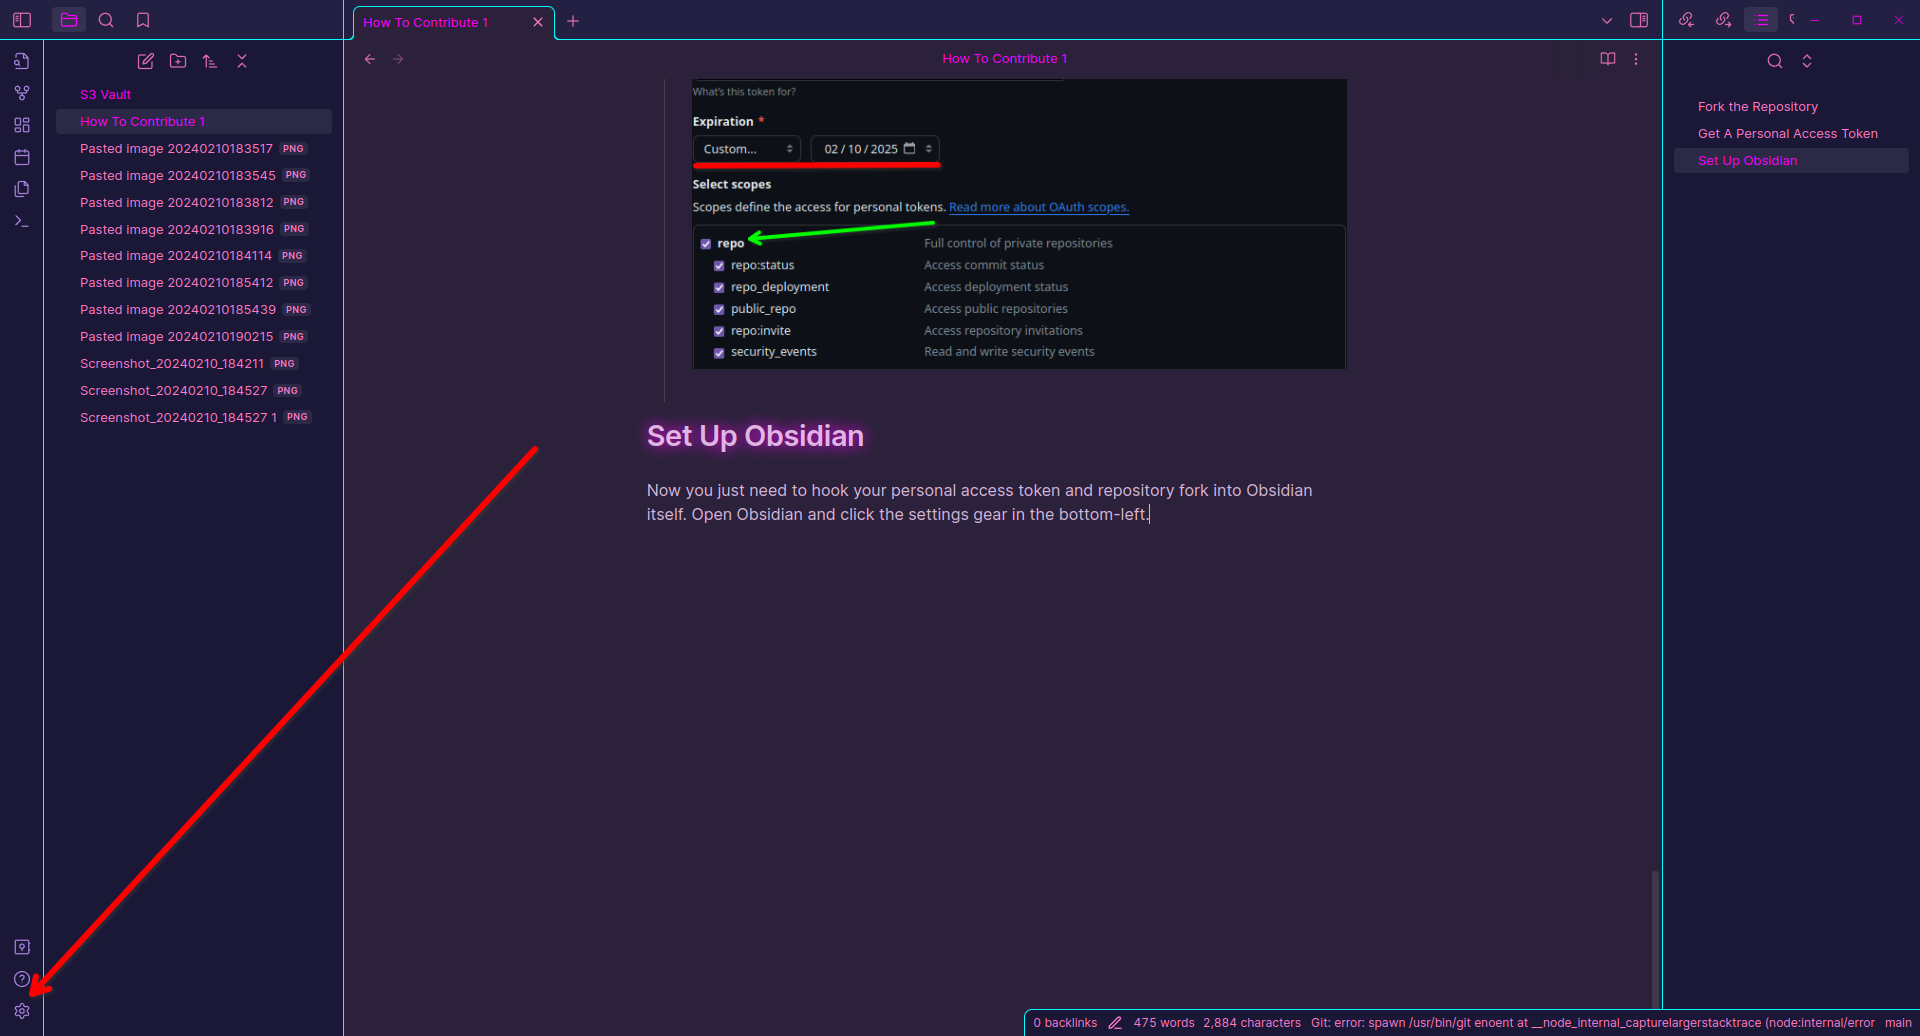Select the outline panel tab
The height and width of the screenshot is (1036, 1920).
click(1761, 20)
